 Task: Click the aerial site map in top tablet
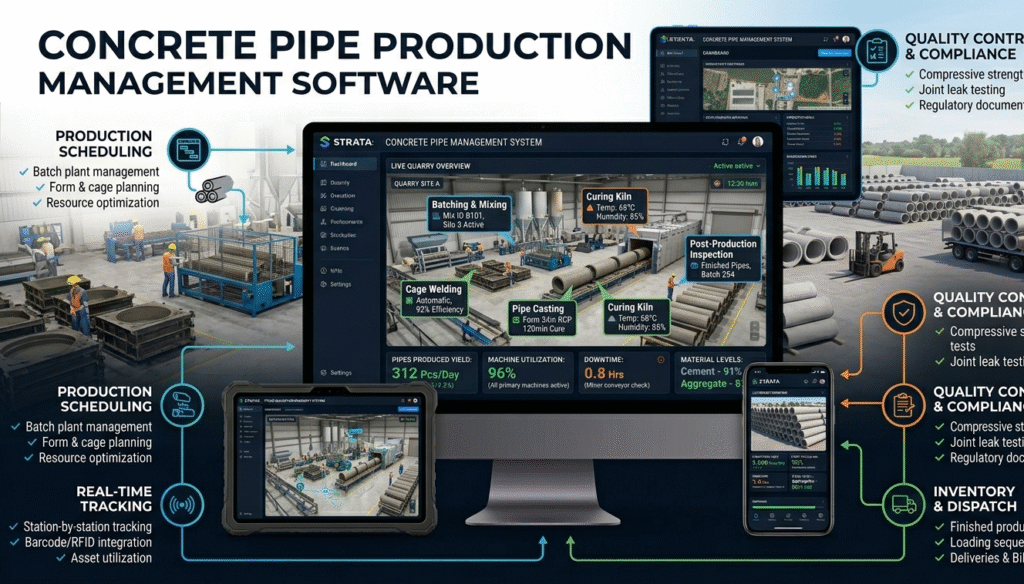(x=776, y=89)
